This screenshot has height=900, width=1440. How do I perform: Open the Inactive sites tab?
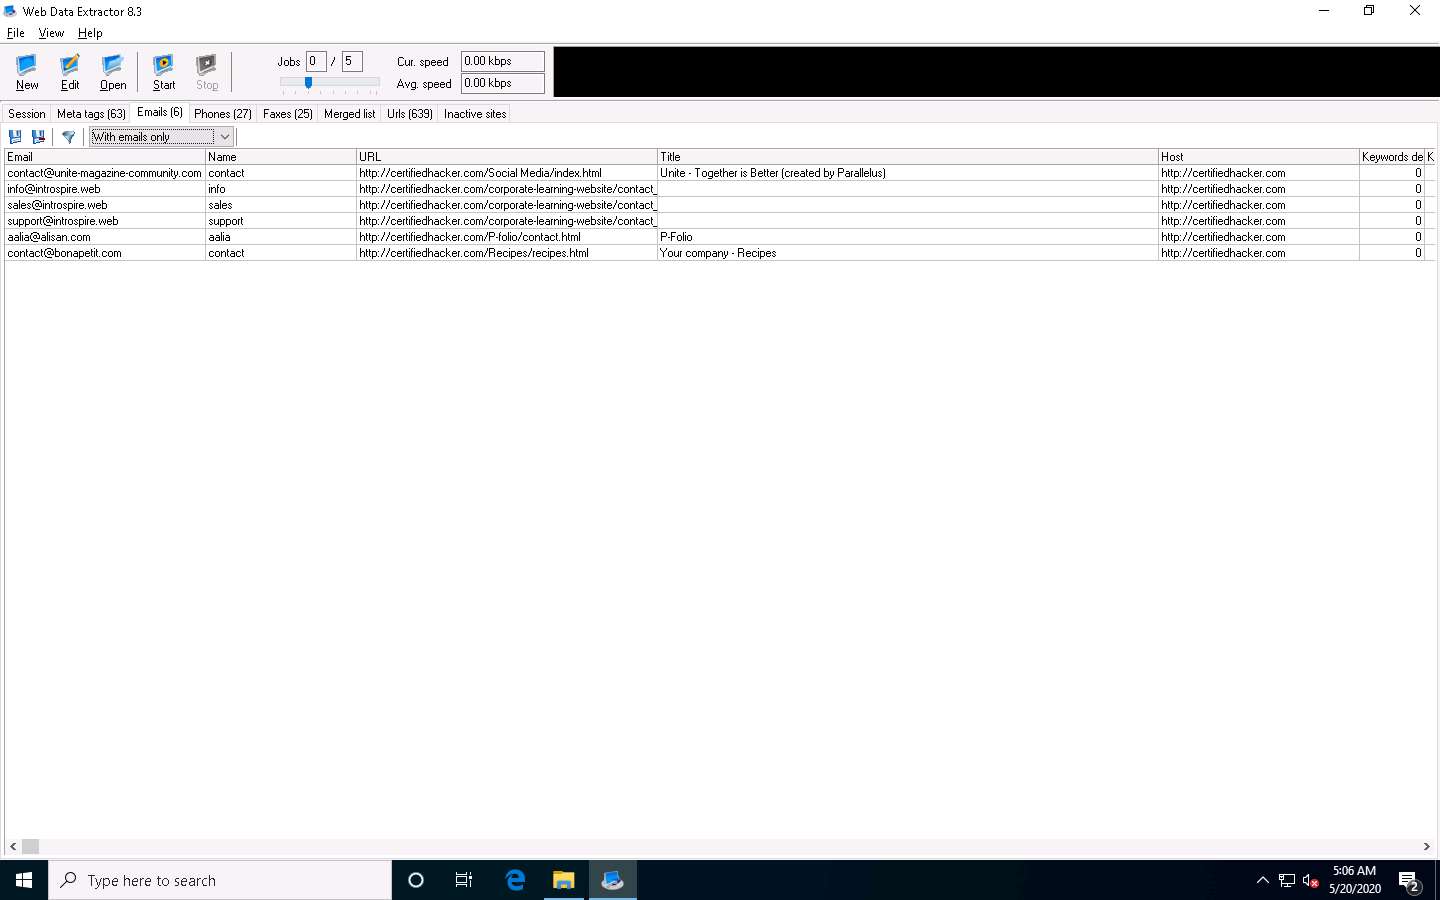pos(475,114)
